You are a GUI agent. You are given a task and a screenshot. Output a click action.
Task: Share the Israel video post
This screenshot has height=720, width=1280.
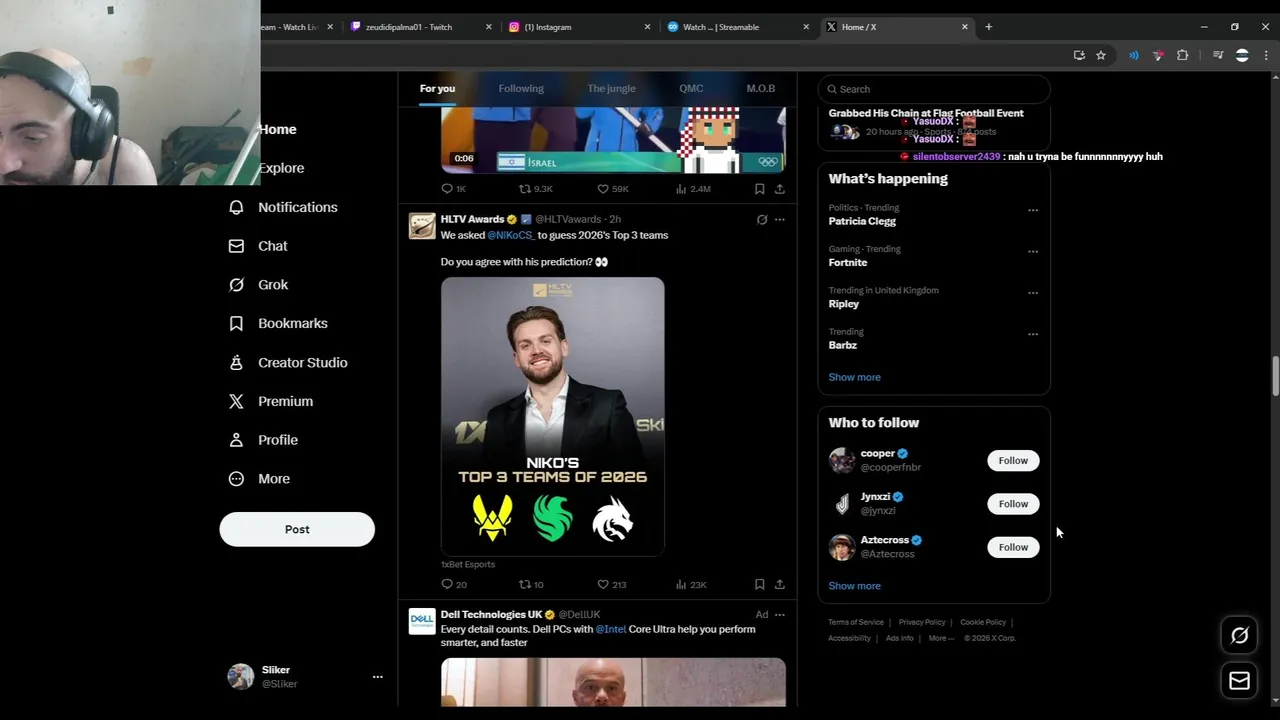[x=780, y=189]
